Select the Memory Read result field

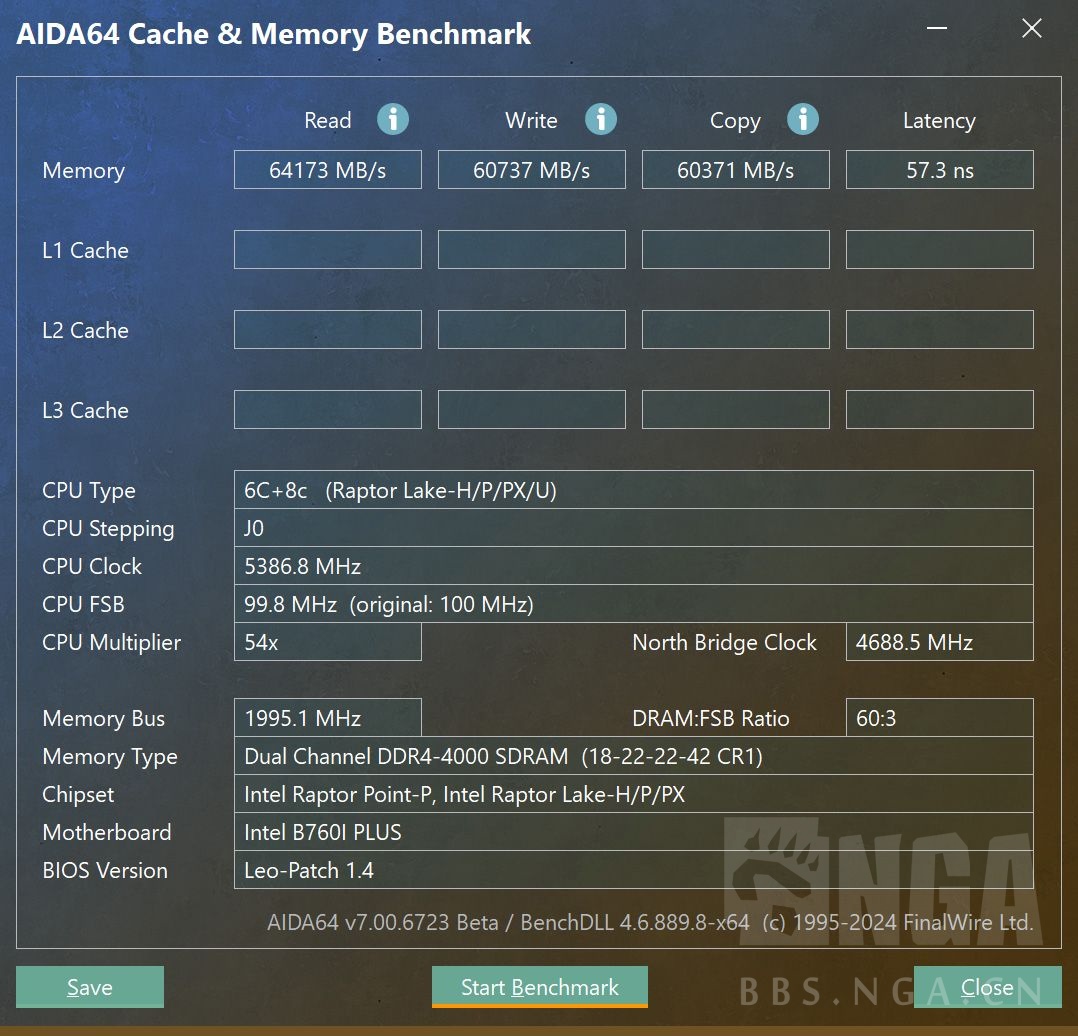click(327, 170)
